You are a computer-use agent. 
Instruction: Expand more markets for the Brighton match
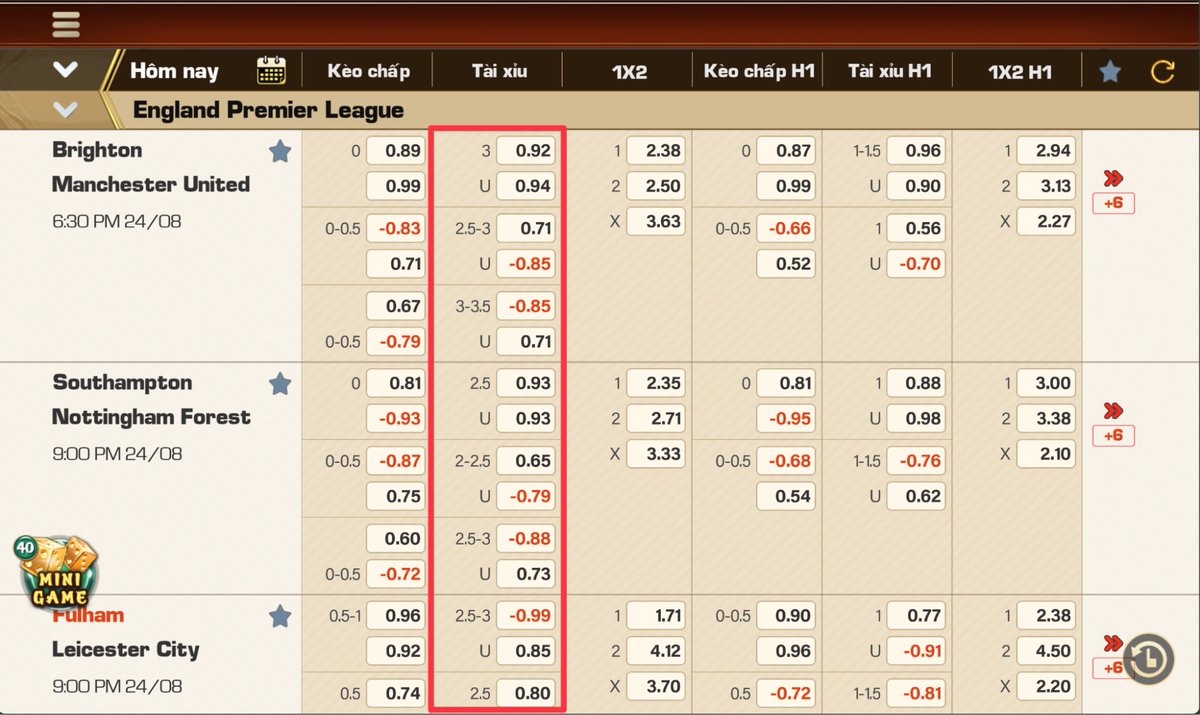click(1113, 191)
